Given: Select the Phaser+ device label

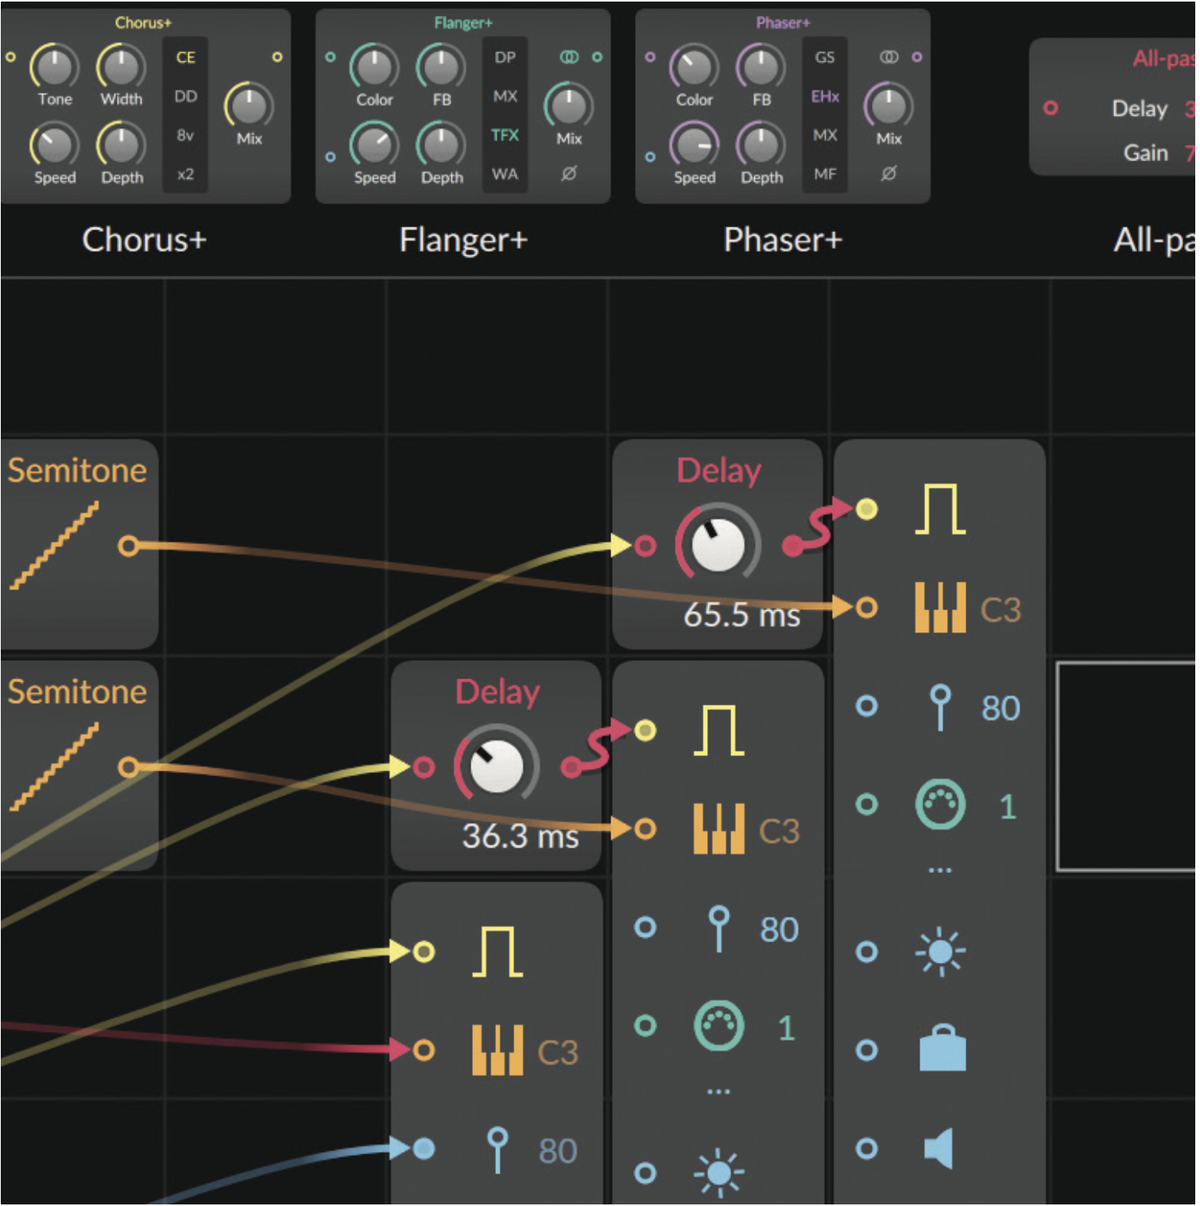Looking at the screenshot, I should [782, 240].
